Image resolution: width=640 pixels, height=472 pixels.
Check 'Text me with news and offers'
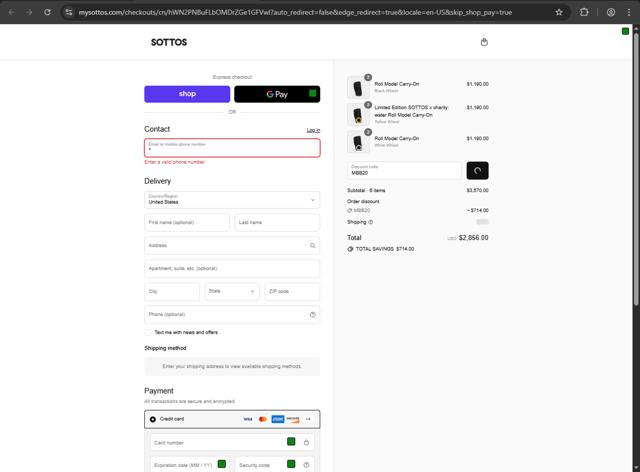(x=148, y=332)
